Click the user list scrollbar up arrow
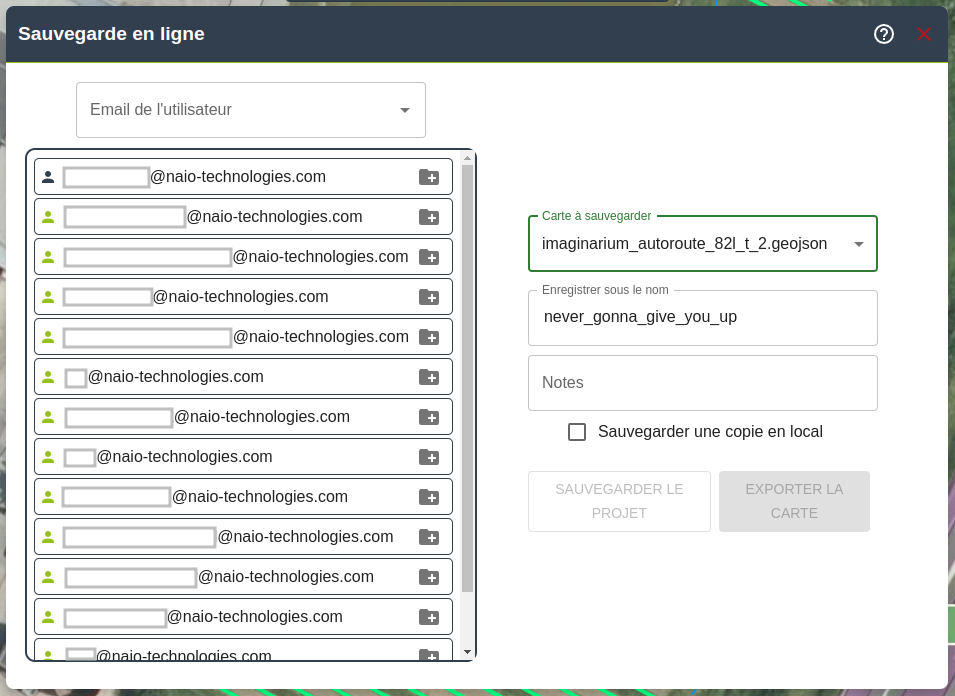The height and width of the screenshot is (696, 955). click(x=467, y=158)
